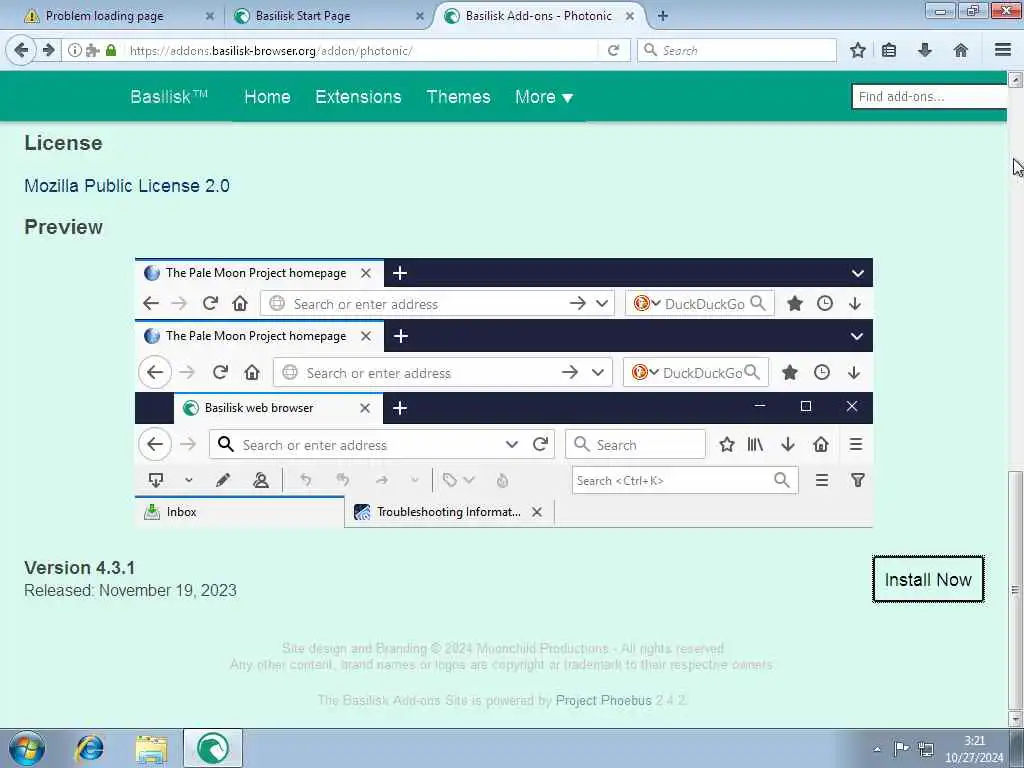Close the Basilisk Add-ons - Photonic tab
This screenshot has height=768, width=1024.
(x=630, y=16)
